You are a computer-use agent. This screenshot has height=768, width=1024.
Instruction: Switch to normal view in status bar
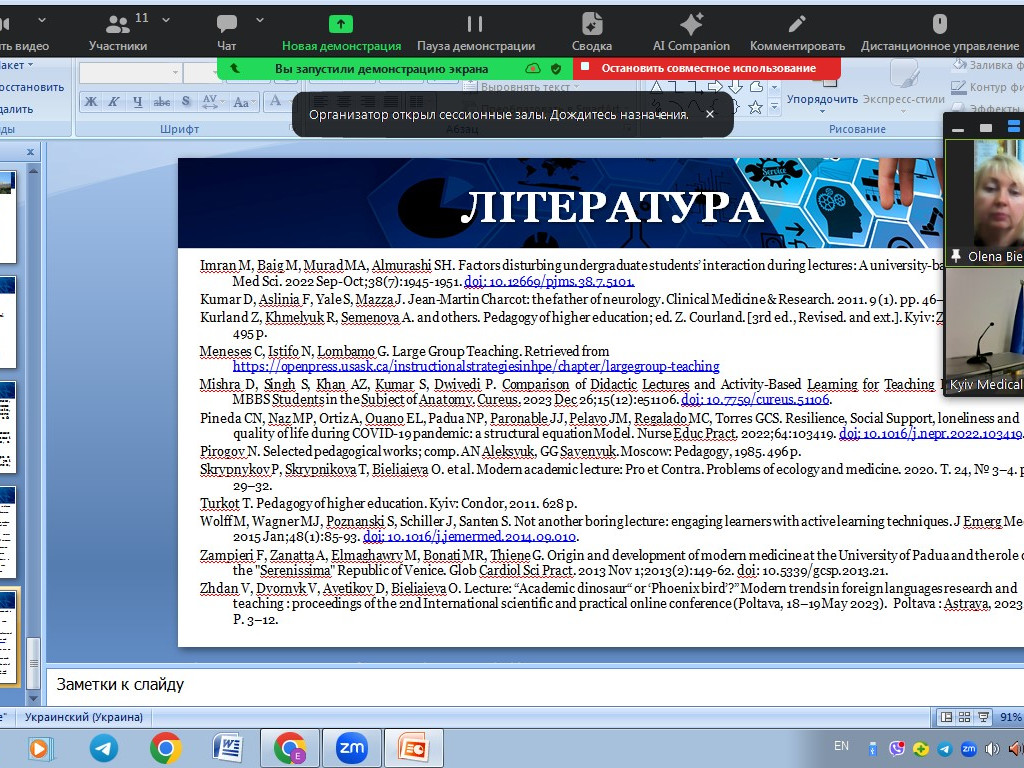946,717
